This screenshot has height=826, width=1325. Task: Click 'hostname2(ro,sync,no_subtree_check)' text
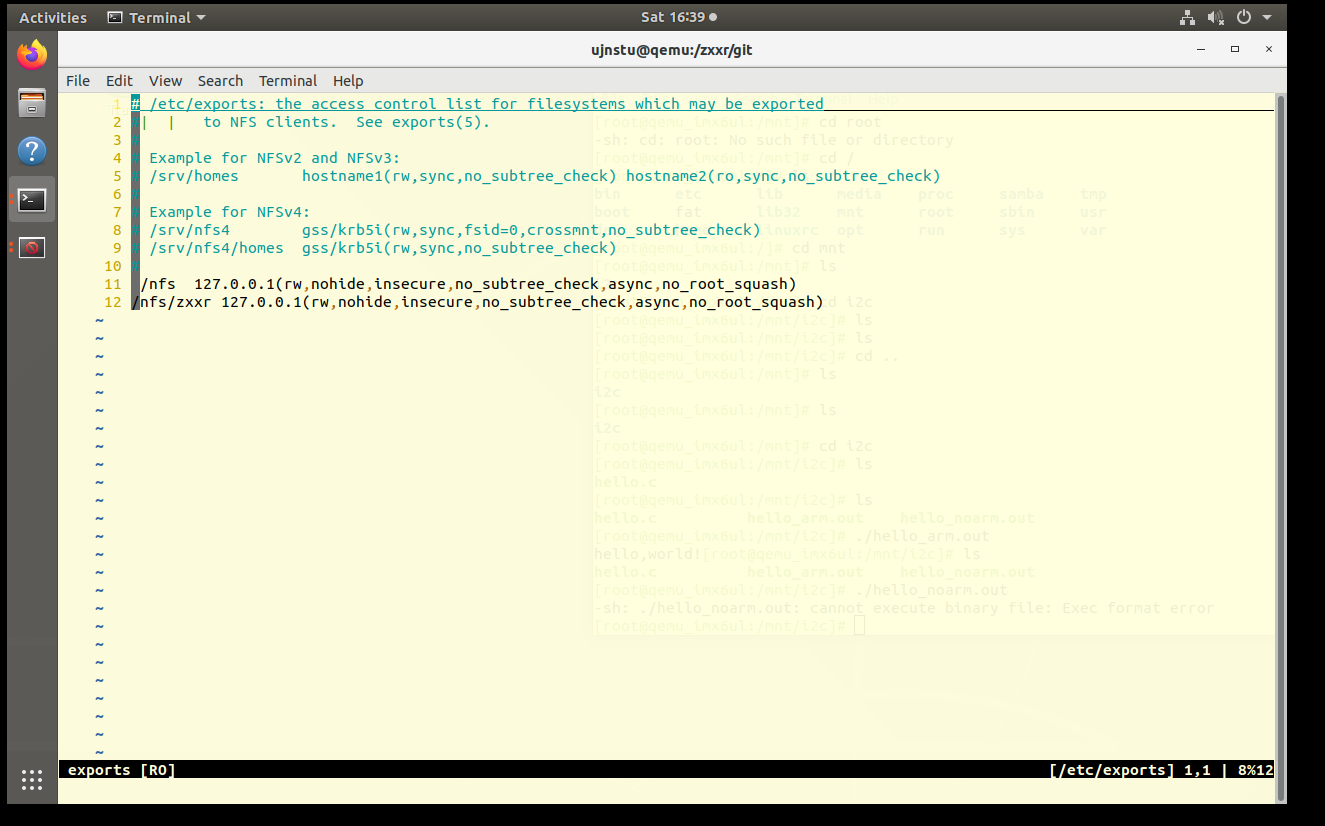click(783, 176)
